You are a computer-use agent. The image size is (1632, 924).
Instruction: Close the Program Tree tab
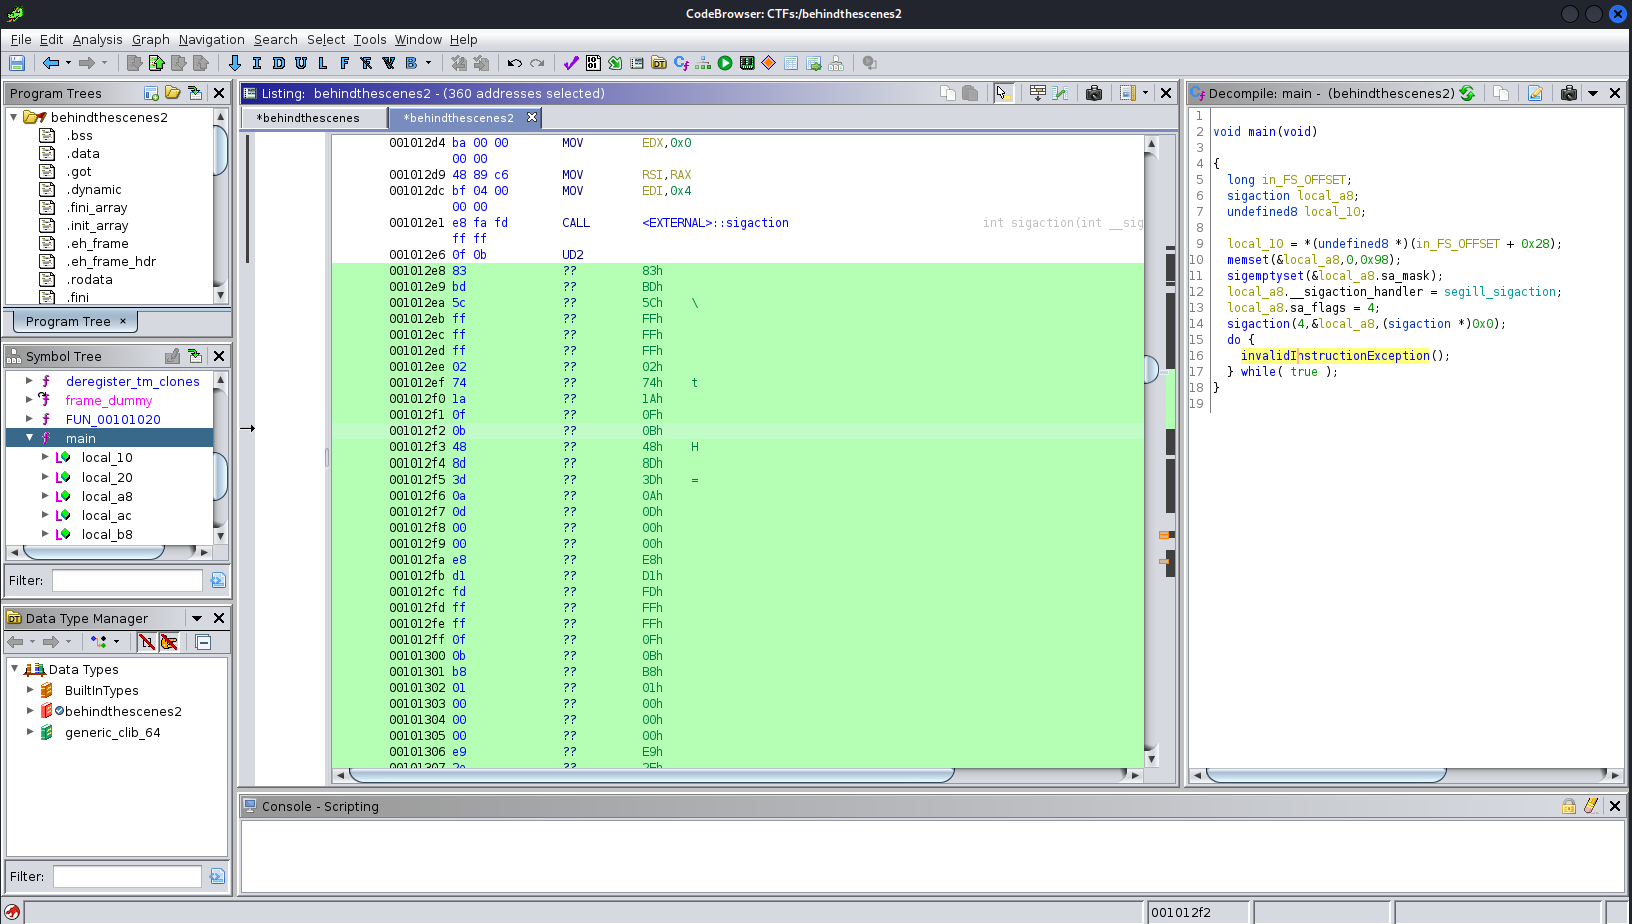123,321
